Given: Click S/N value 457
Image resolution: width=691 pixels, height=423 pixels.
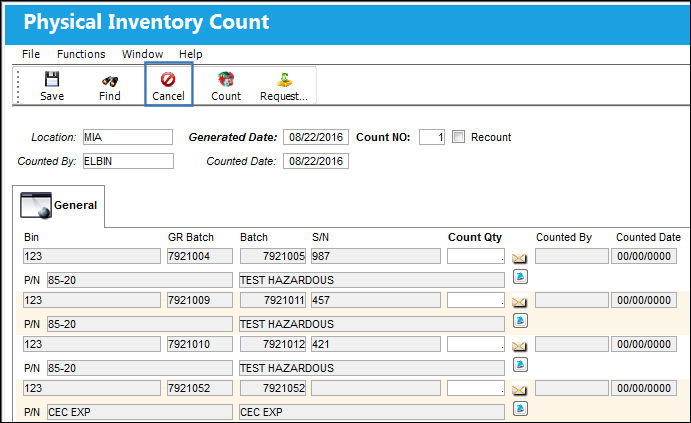Looking at the screenshot, I should click(375, 300).
